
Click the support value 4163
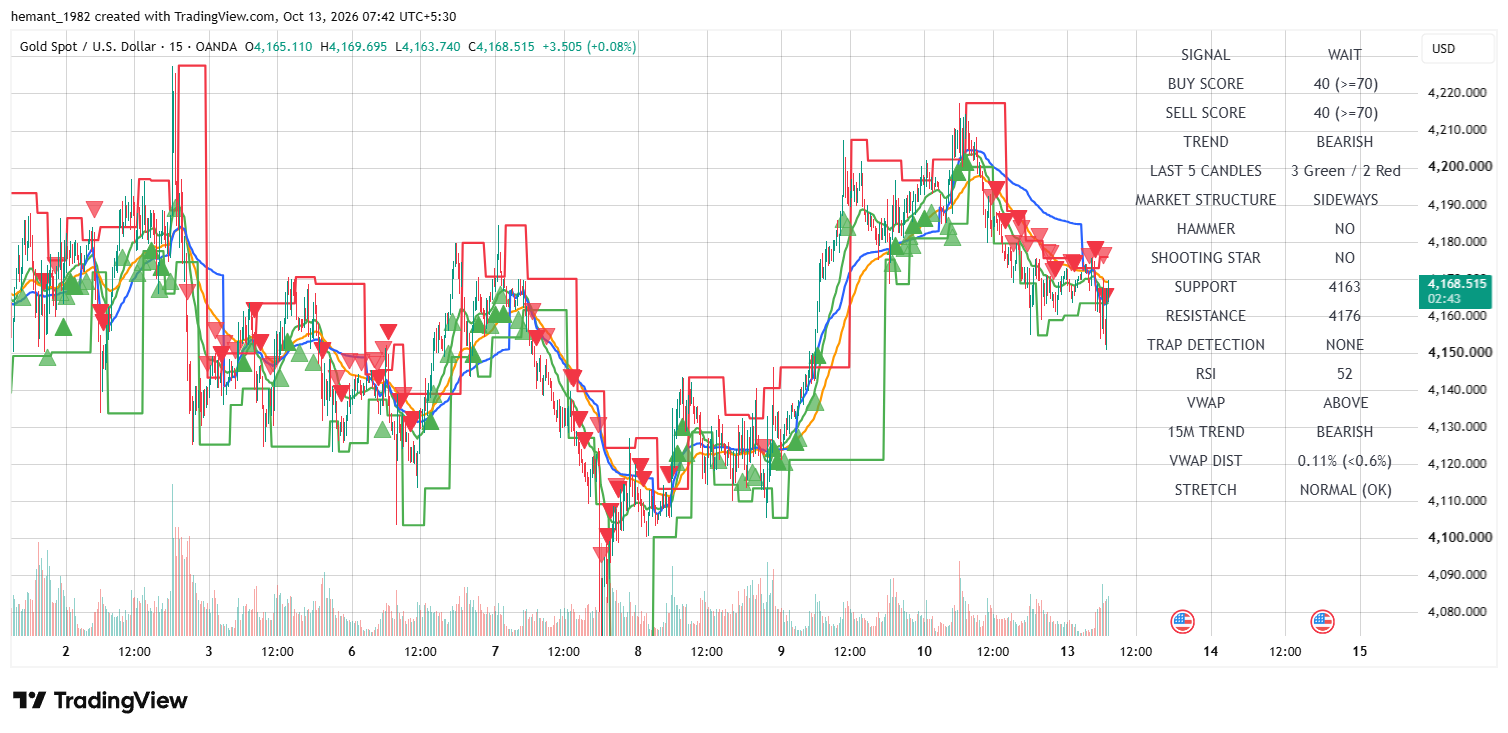pos(1344,287)
